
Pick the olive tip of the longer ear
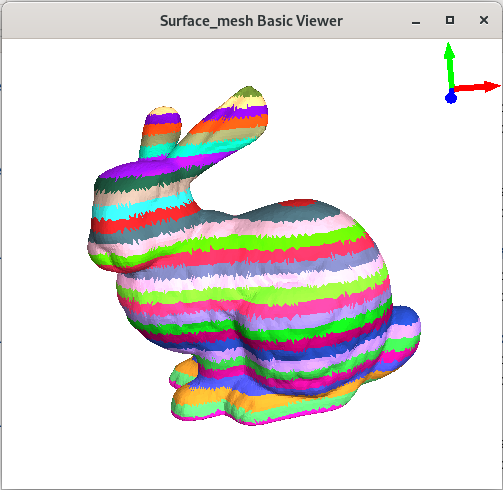coord(251,91)
